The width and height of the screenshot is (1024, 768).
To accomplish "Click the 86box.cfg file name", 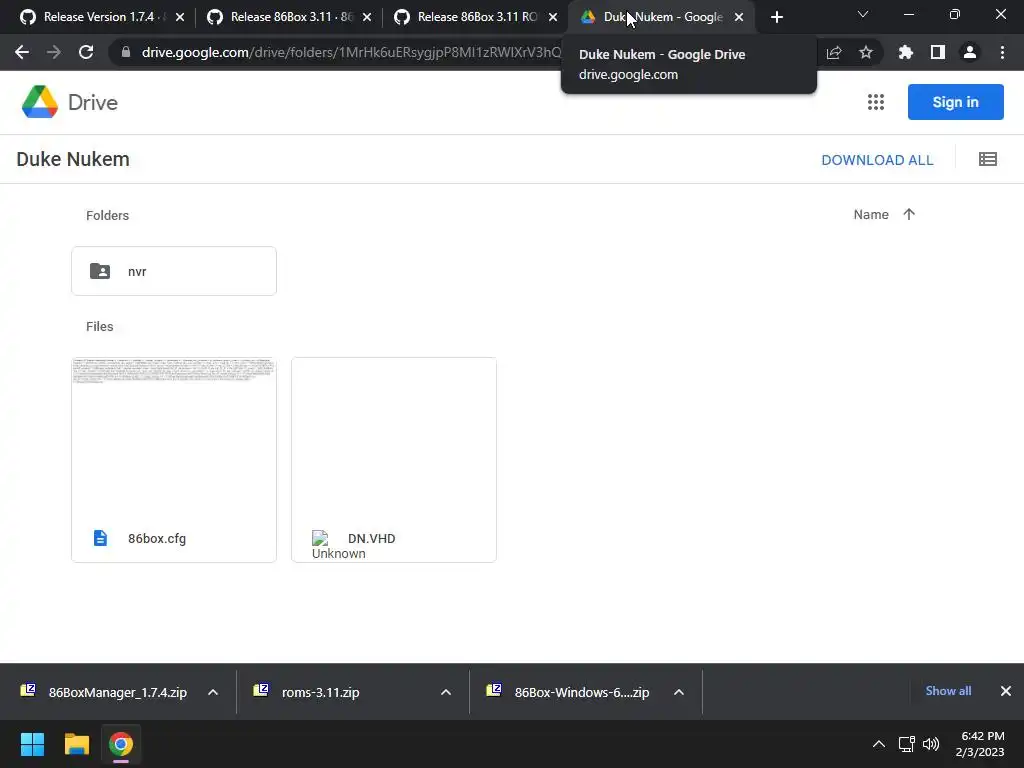I will pyautogui.click(x=157, y=539).
